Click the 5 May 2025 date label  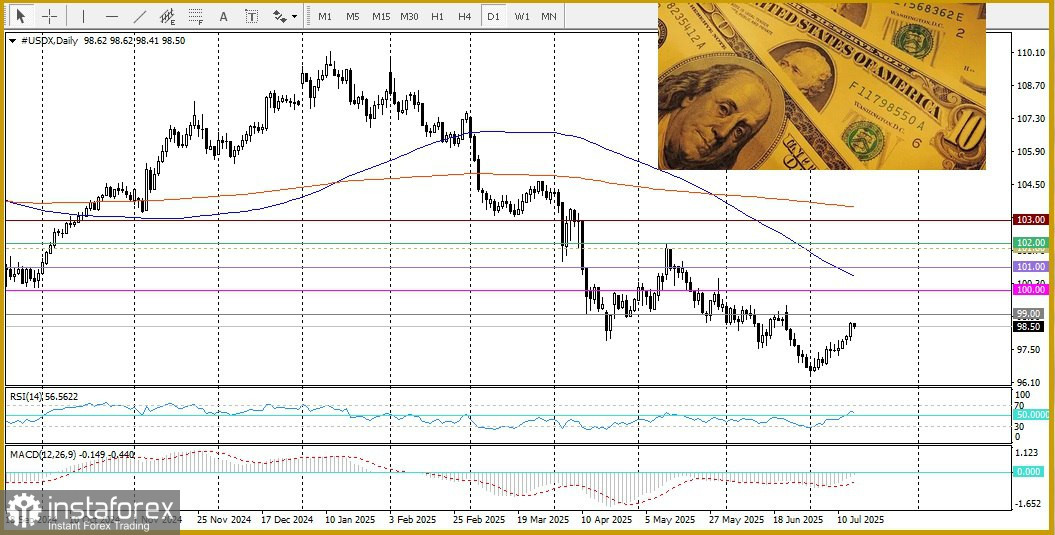669,520
